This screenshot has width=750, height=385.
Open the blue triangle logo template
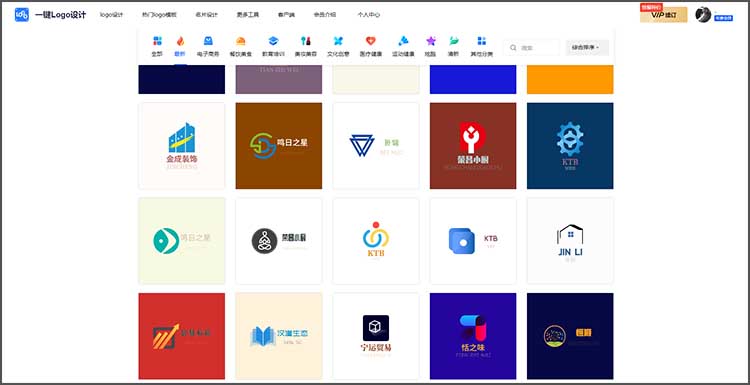click(376, 146)
